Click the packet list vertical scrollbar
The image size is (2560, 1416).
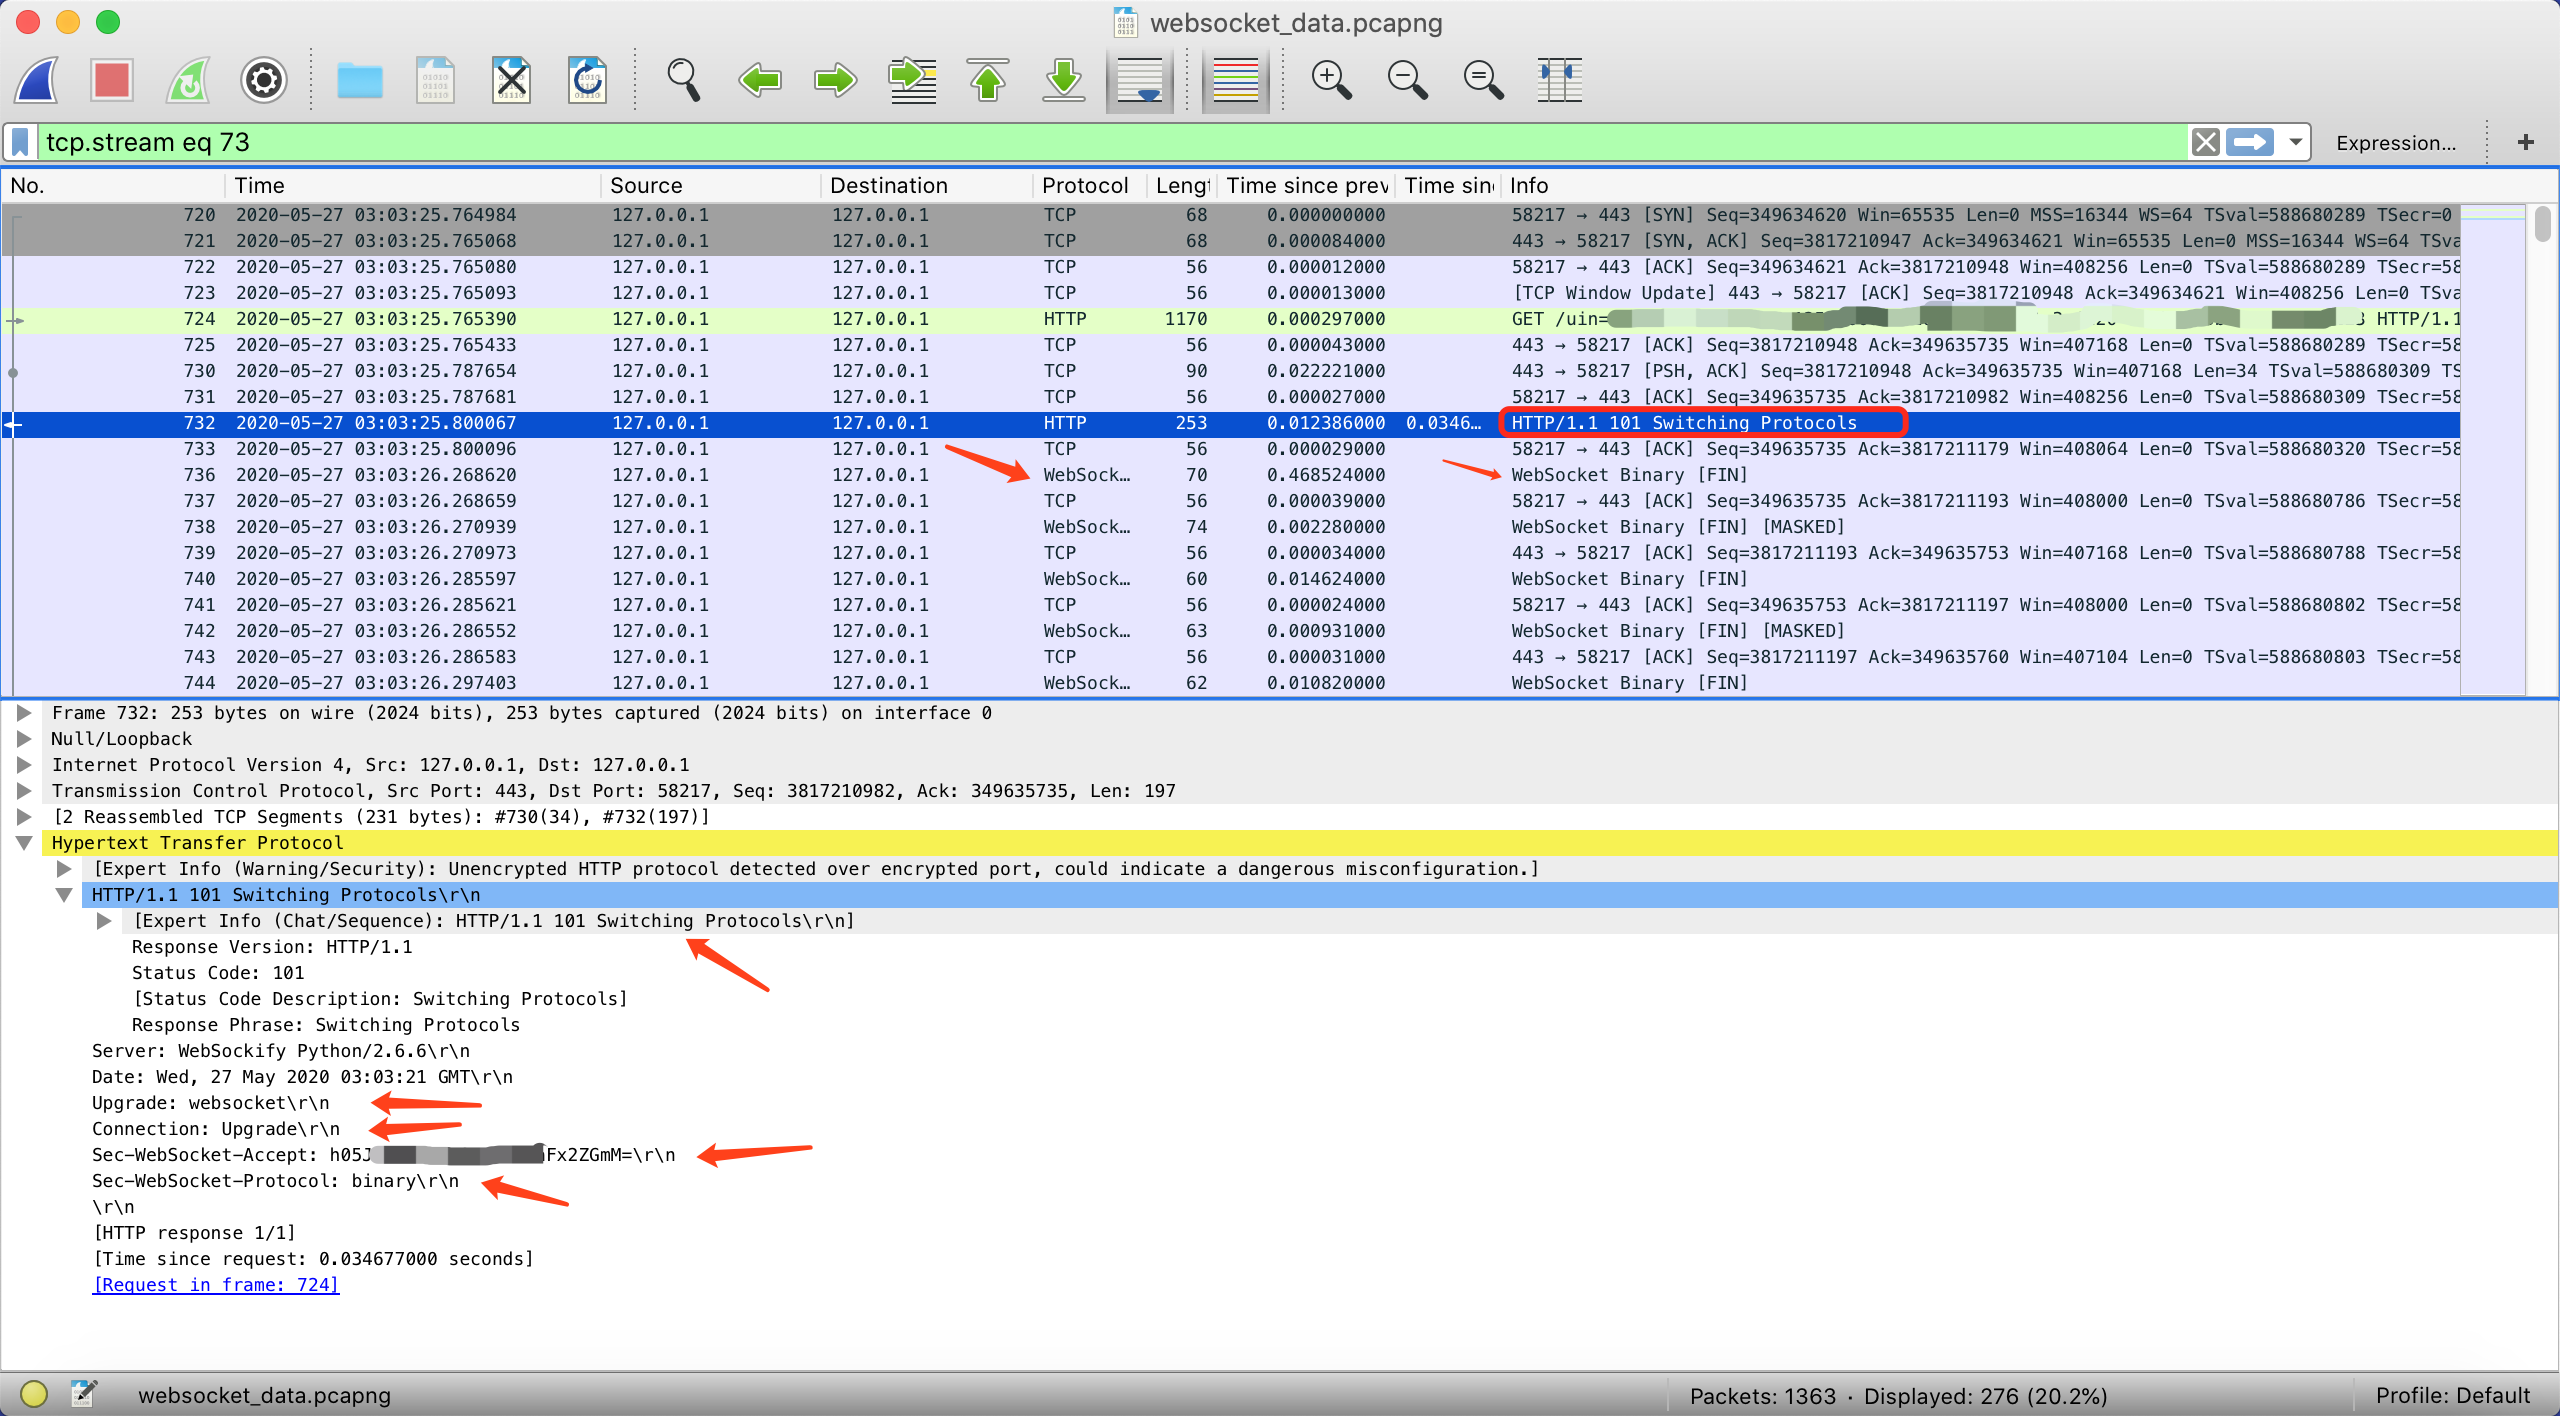pyautogui.click(x=2542, y=450)
